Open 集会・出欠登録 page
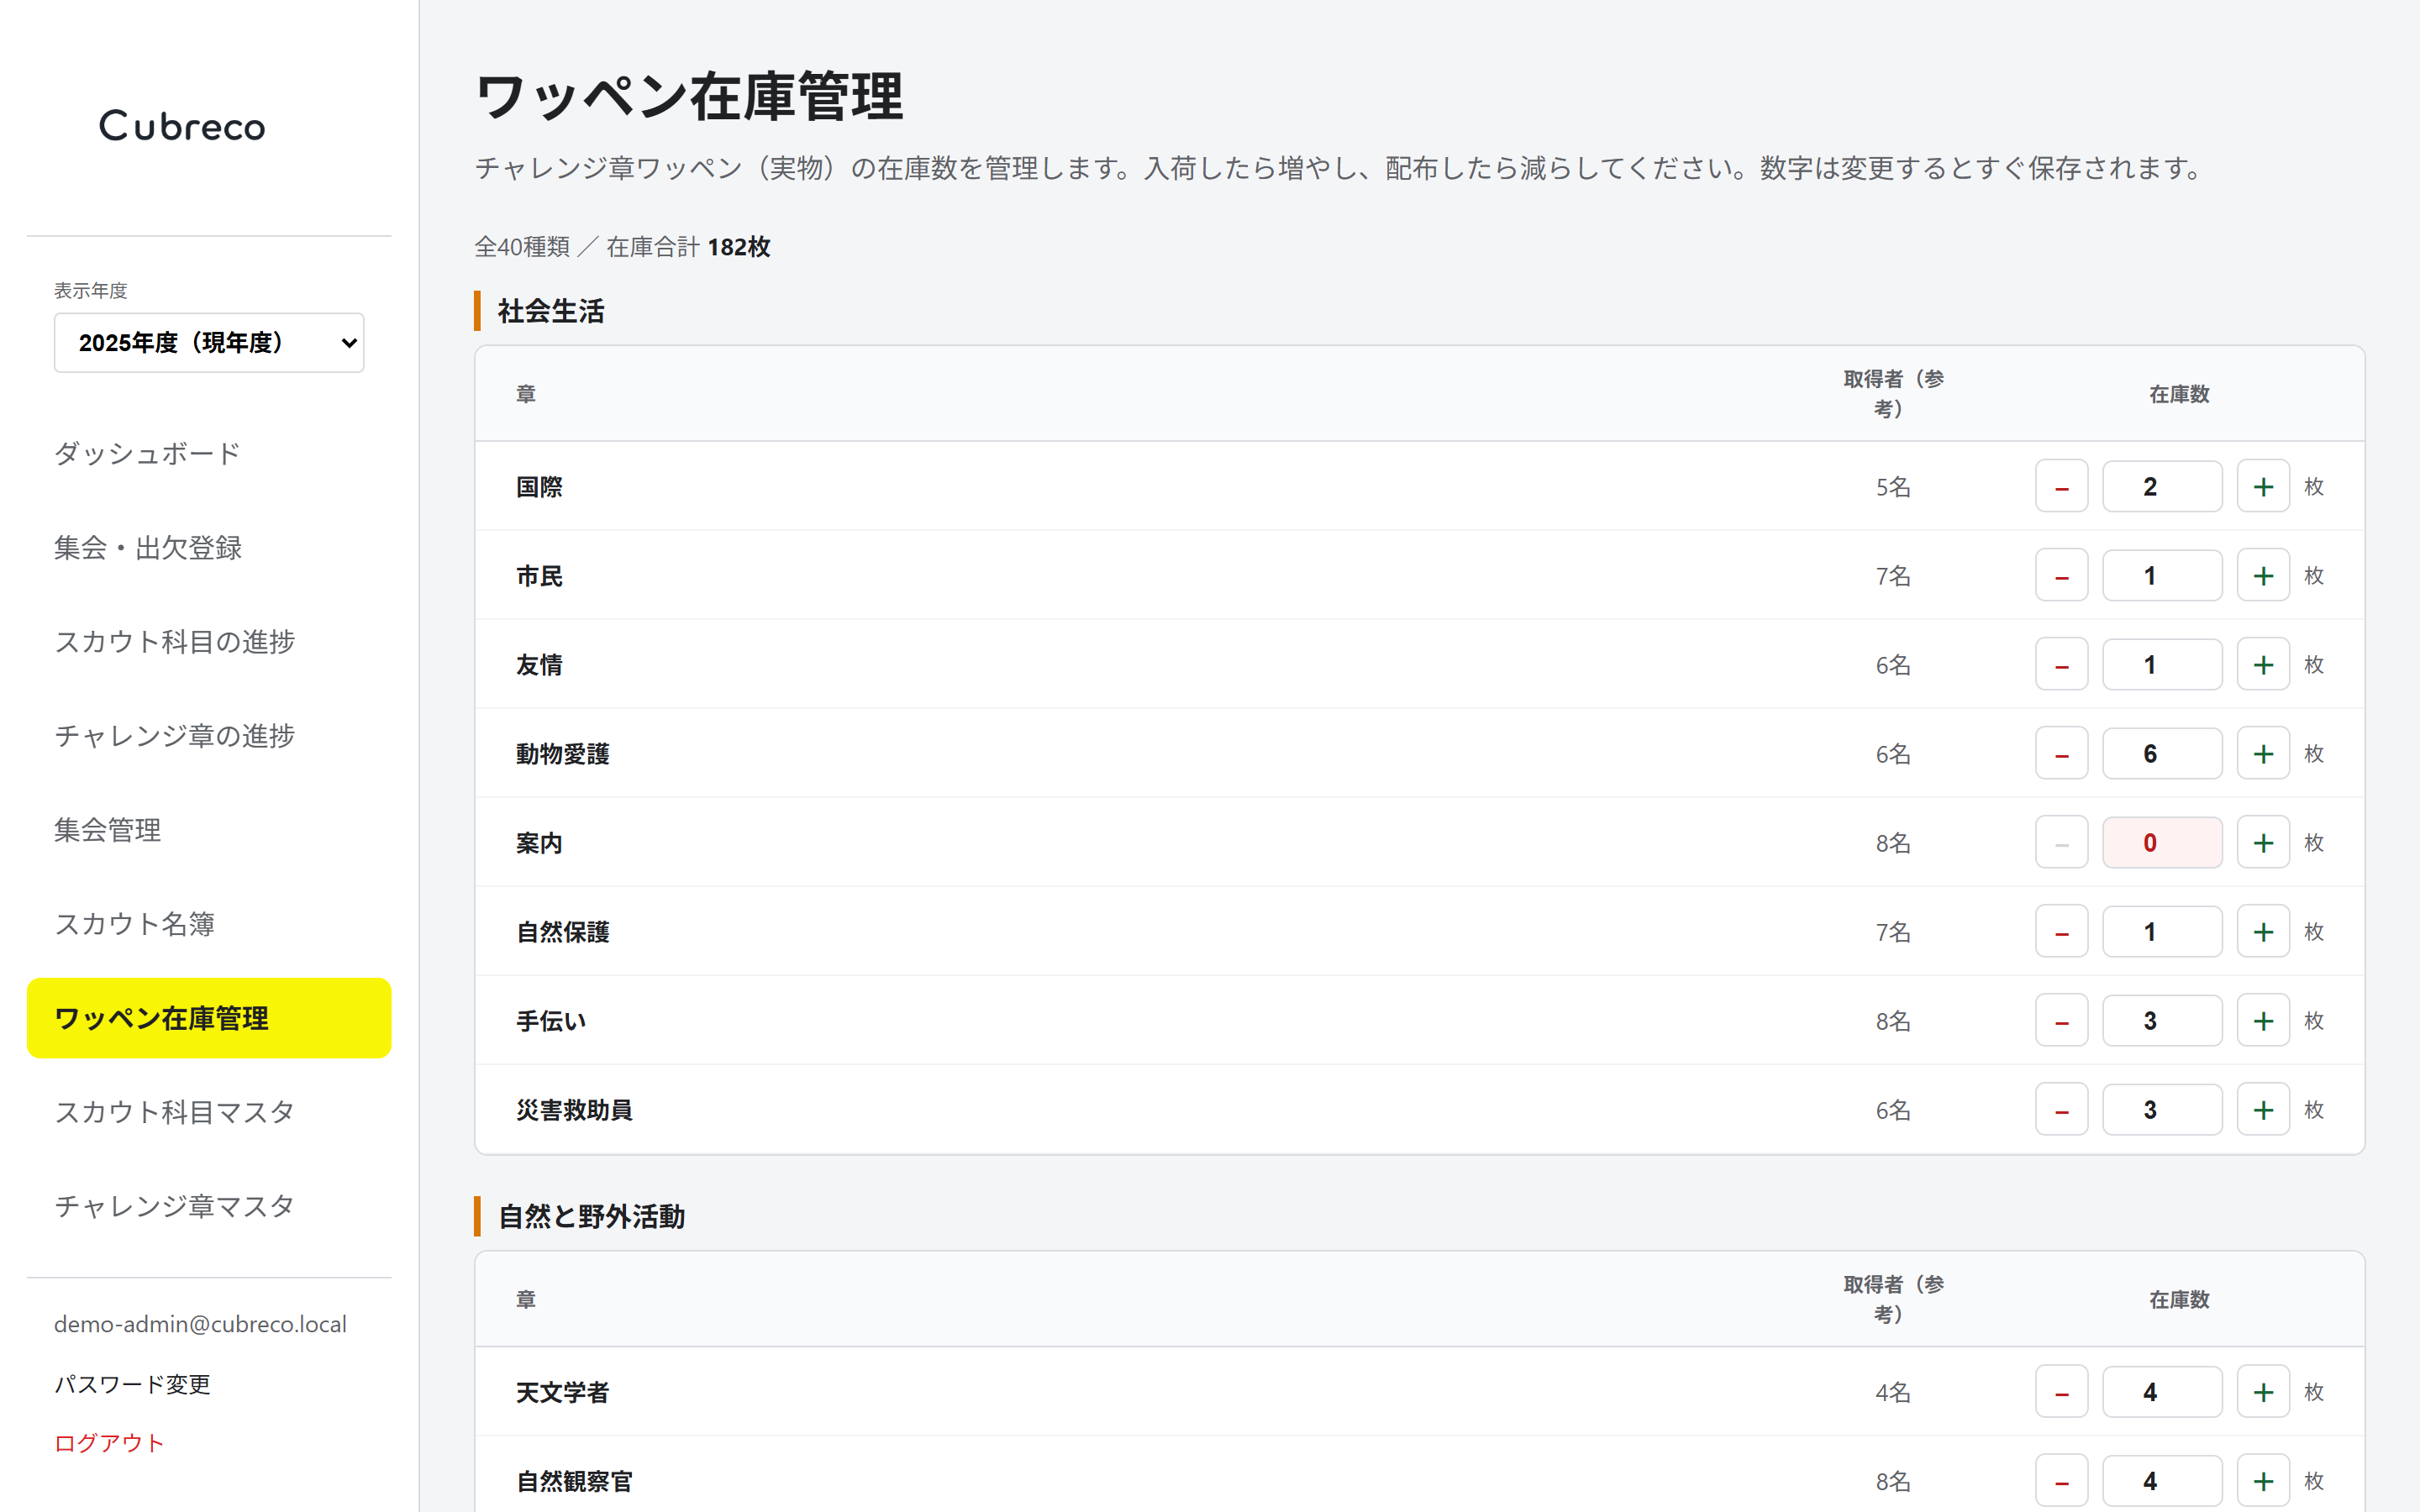This screenshot has height=1512, width=2420. pos(209,547)
